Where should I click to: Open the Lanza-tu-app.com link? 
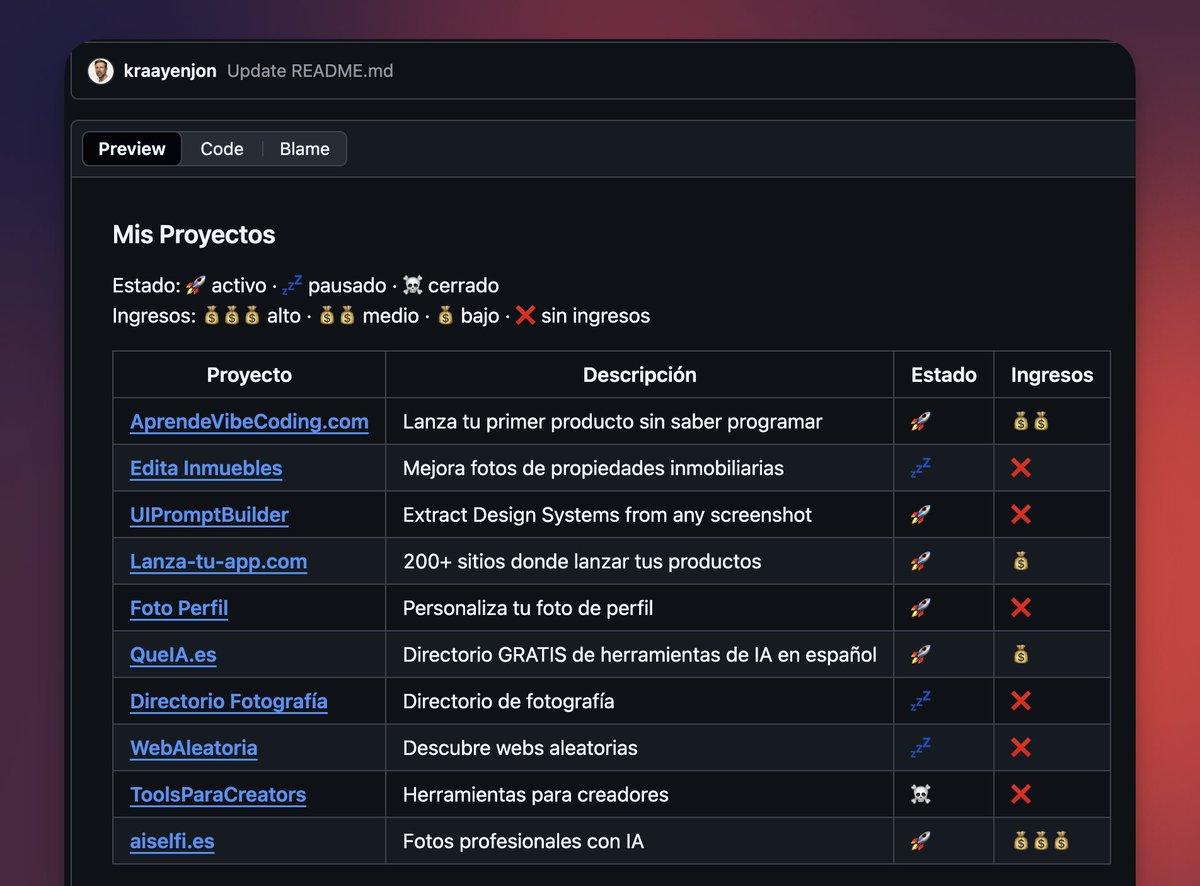tap(218, 562)
